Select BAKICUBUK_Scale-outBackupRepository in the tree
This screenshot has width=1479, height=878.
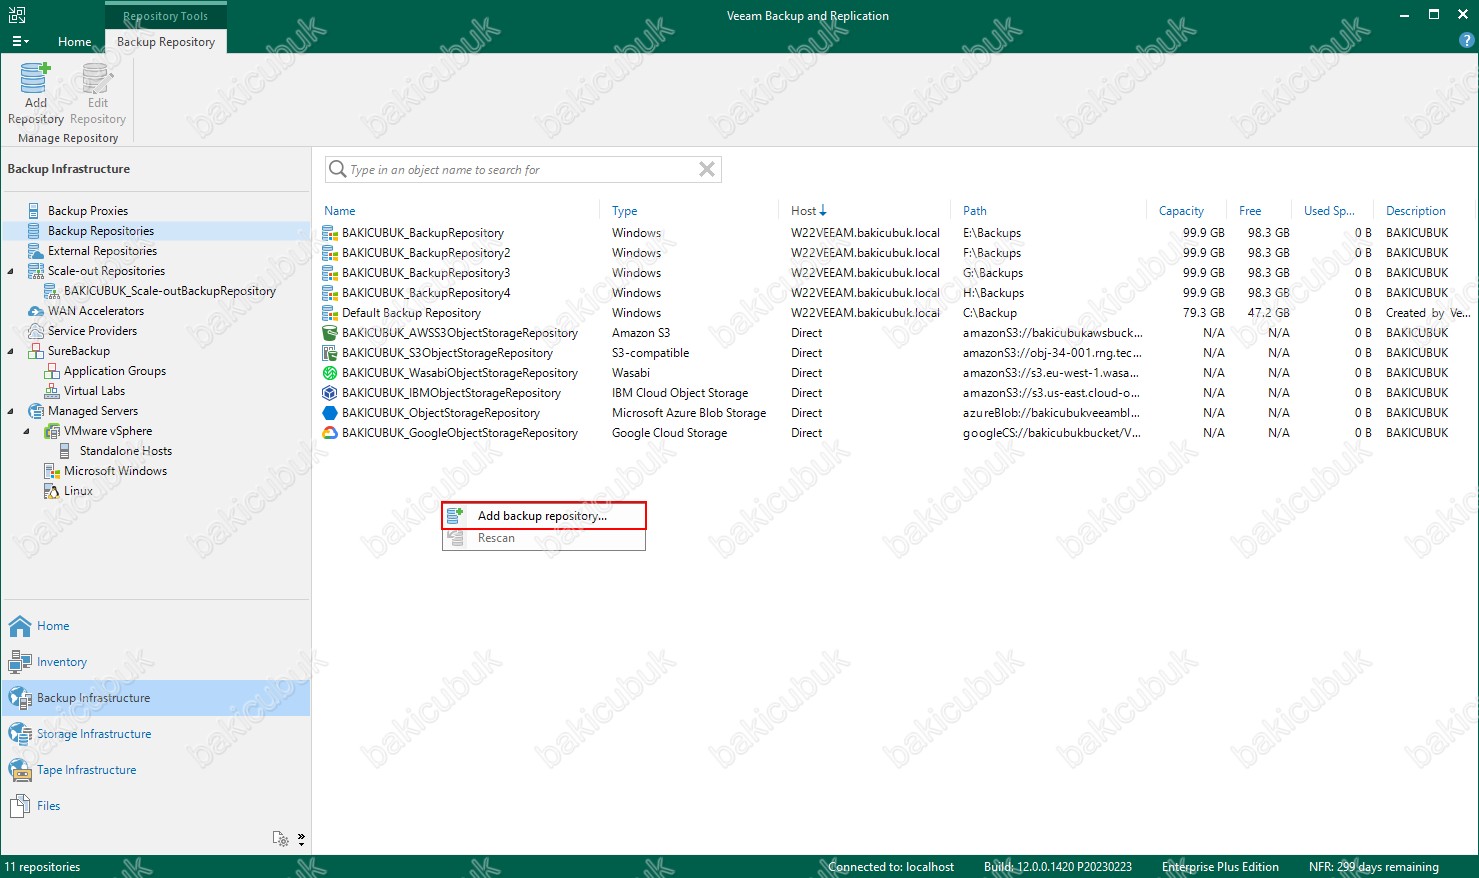coord(170,291)
